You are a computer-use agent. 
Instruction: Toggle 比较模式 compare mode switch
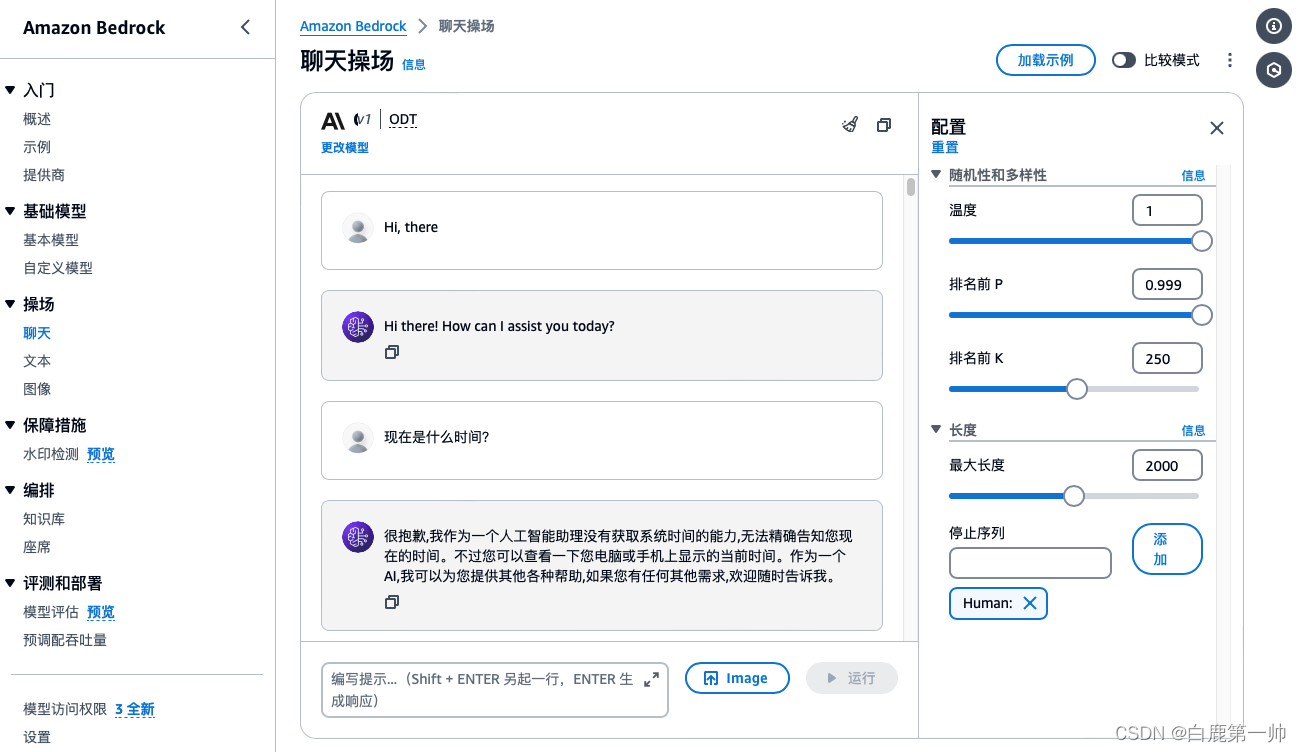tap(1124, 60)
